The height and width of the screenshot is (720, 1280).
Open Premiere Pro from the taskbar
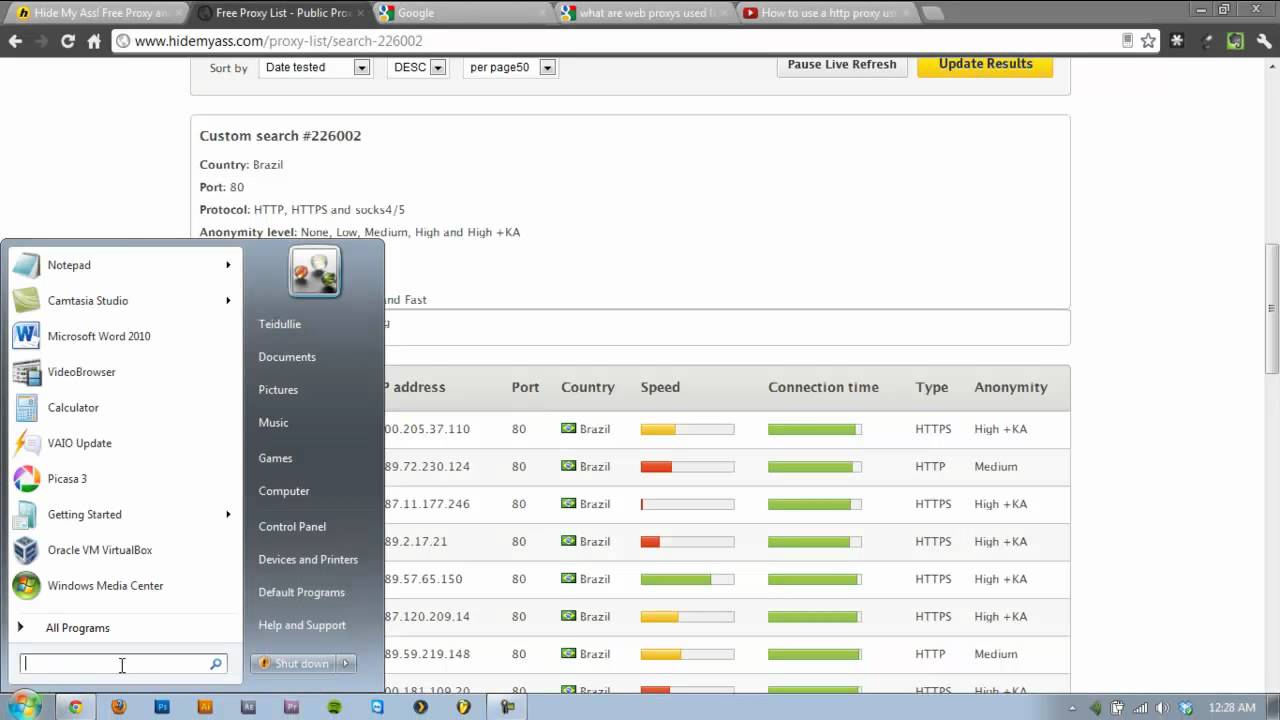[x=291, y=707]
